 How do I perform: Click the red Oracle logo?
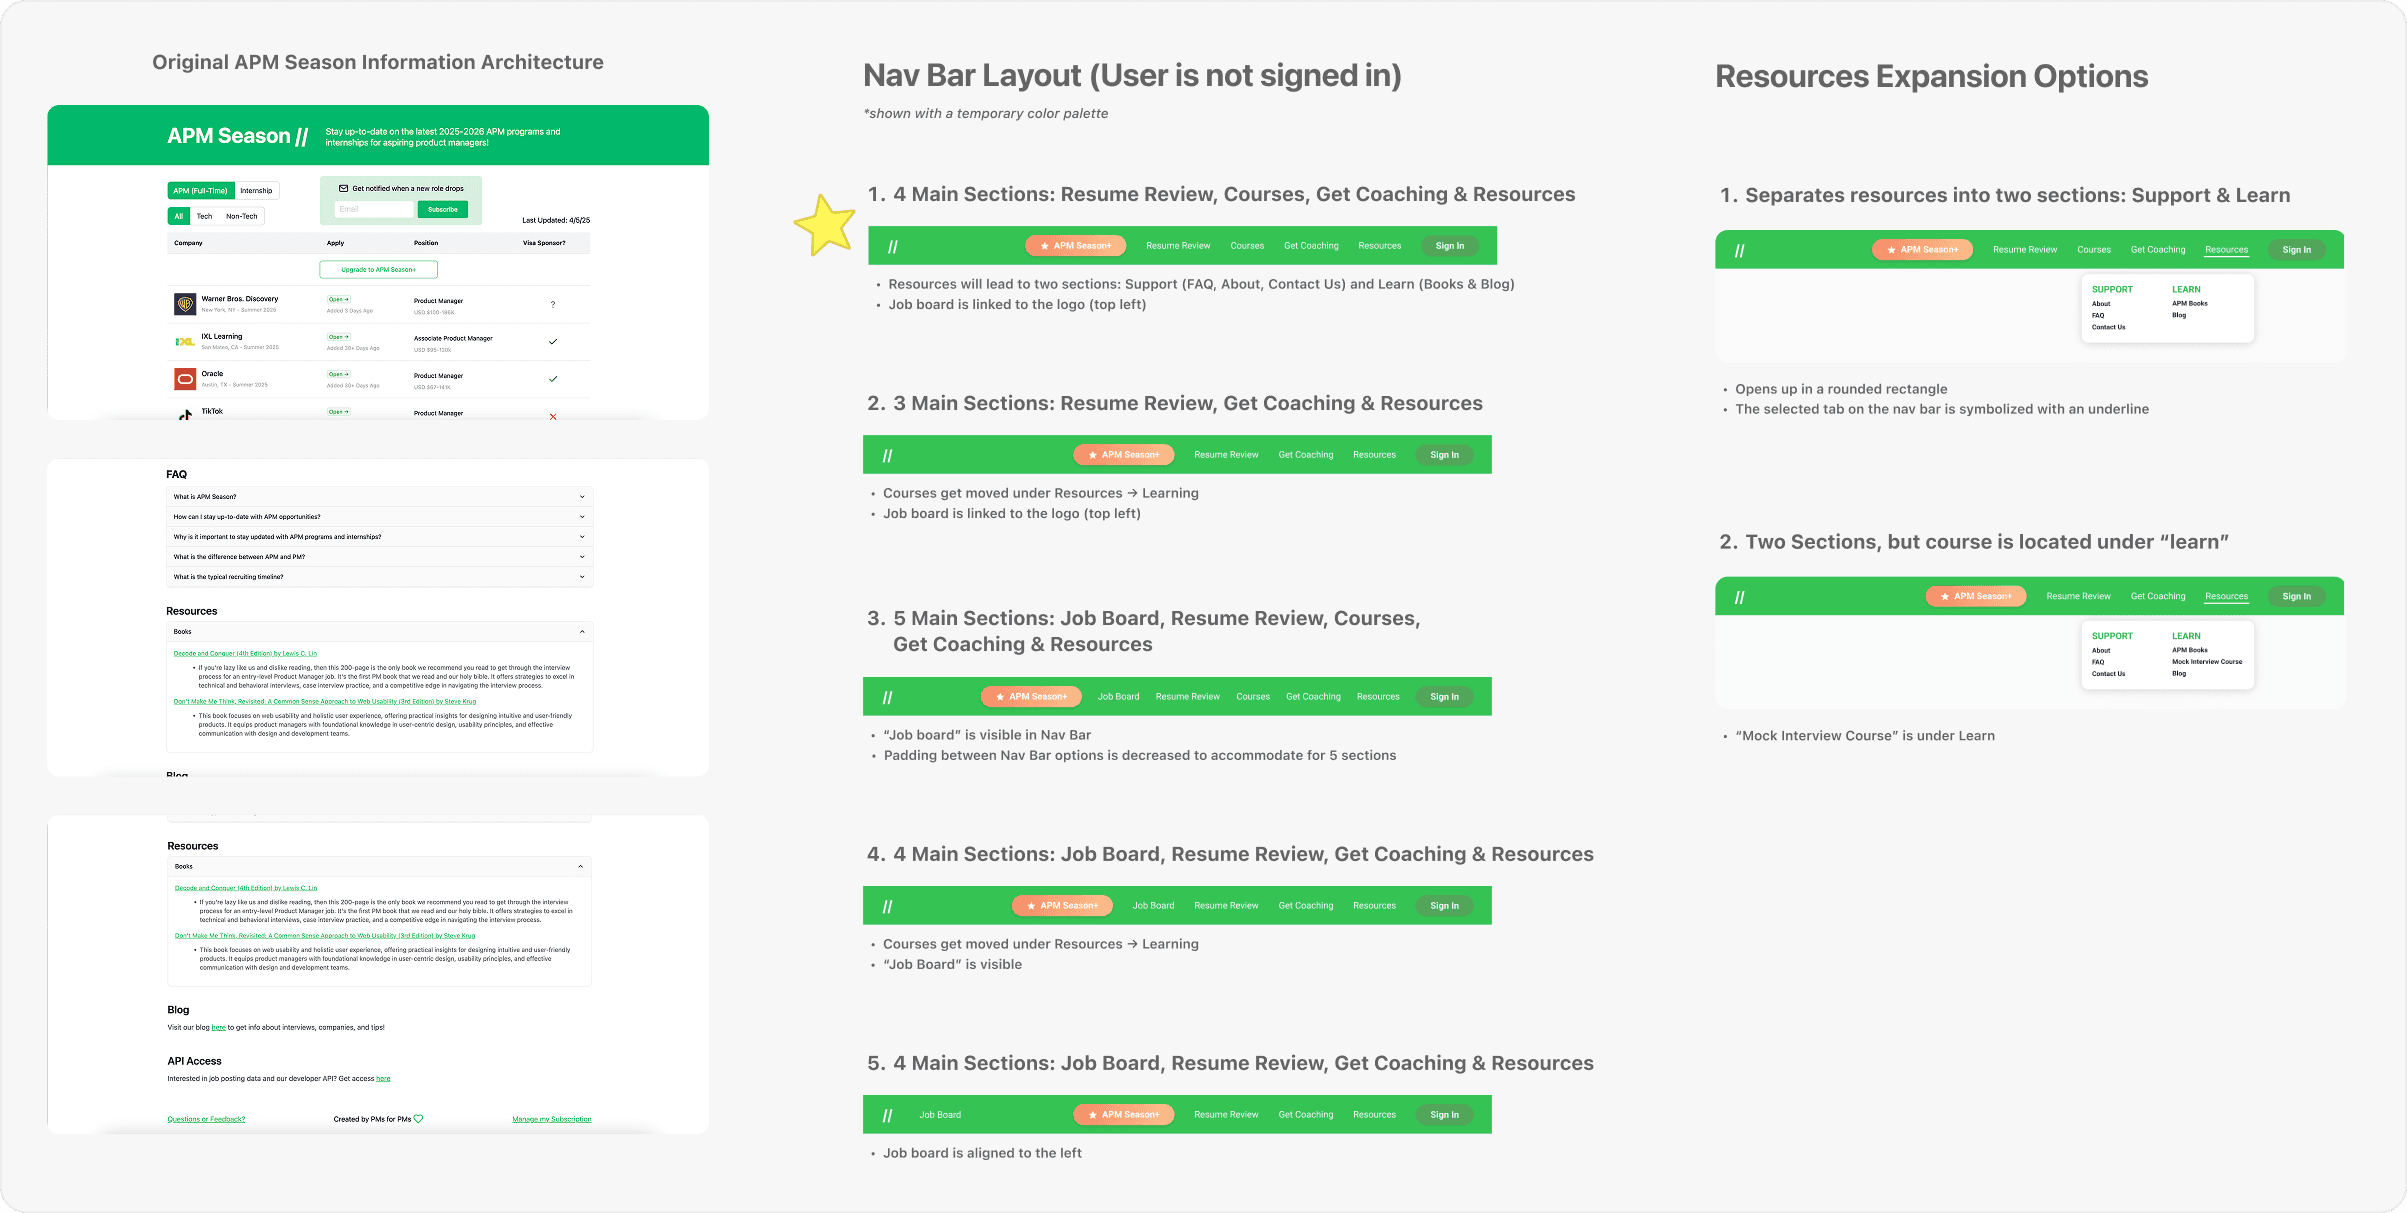[x=185, y=379]
